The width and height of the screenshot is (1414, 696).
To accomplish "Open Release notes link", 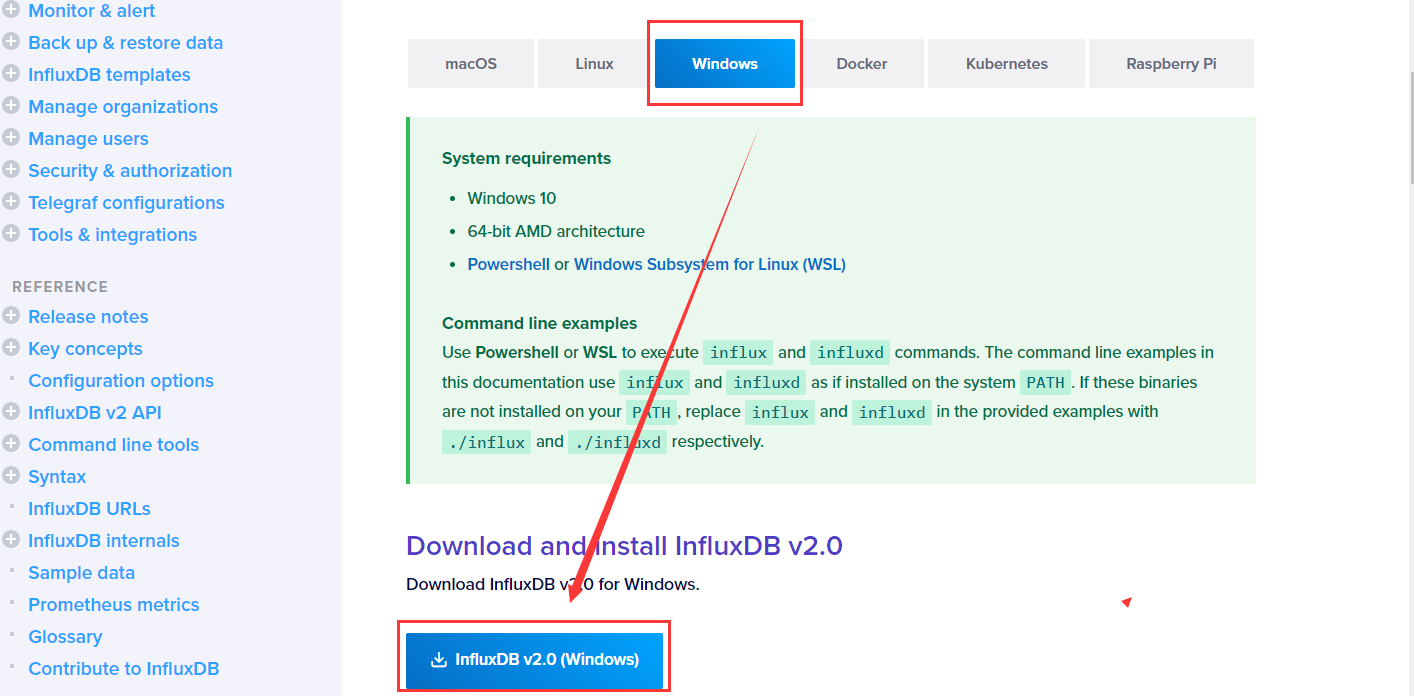I will 88,317.
